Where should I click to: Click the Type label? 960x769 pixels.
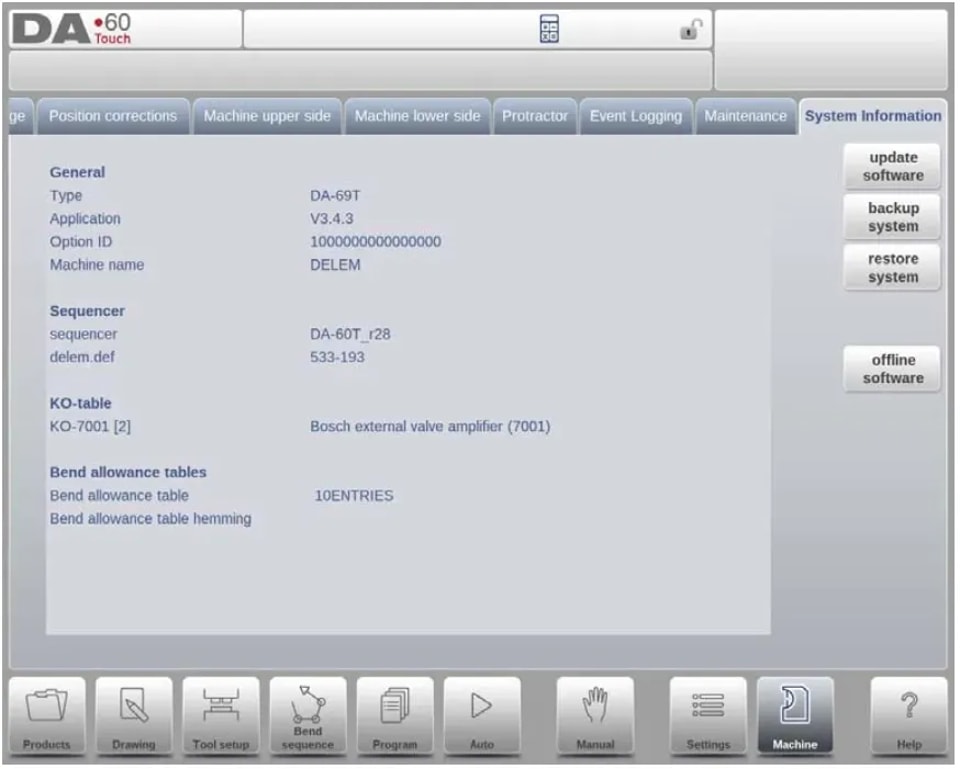click(x=66, y=196)
